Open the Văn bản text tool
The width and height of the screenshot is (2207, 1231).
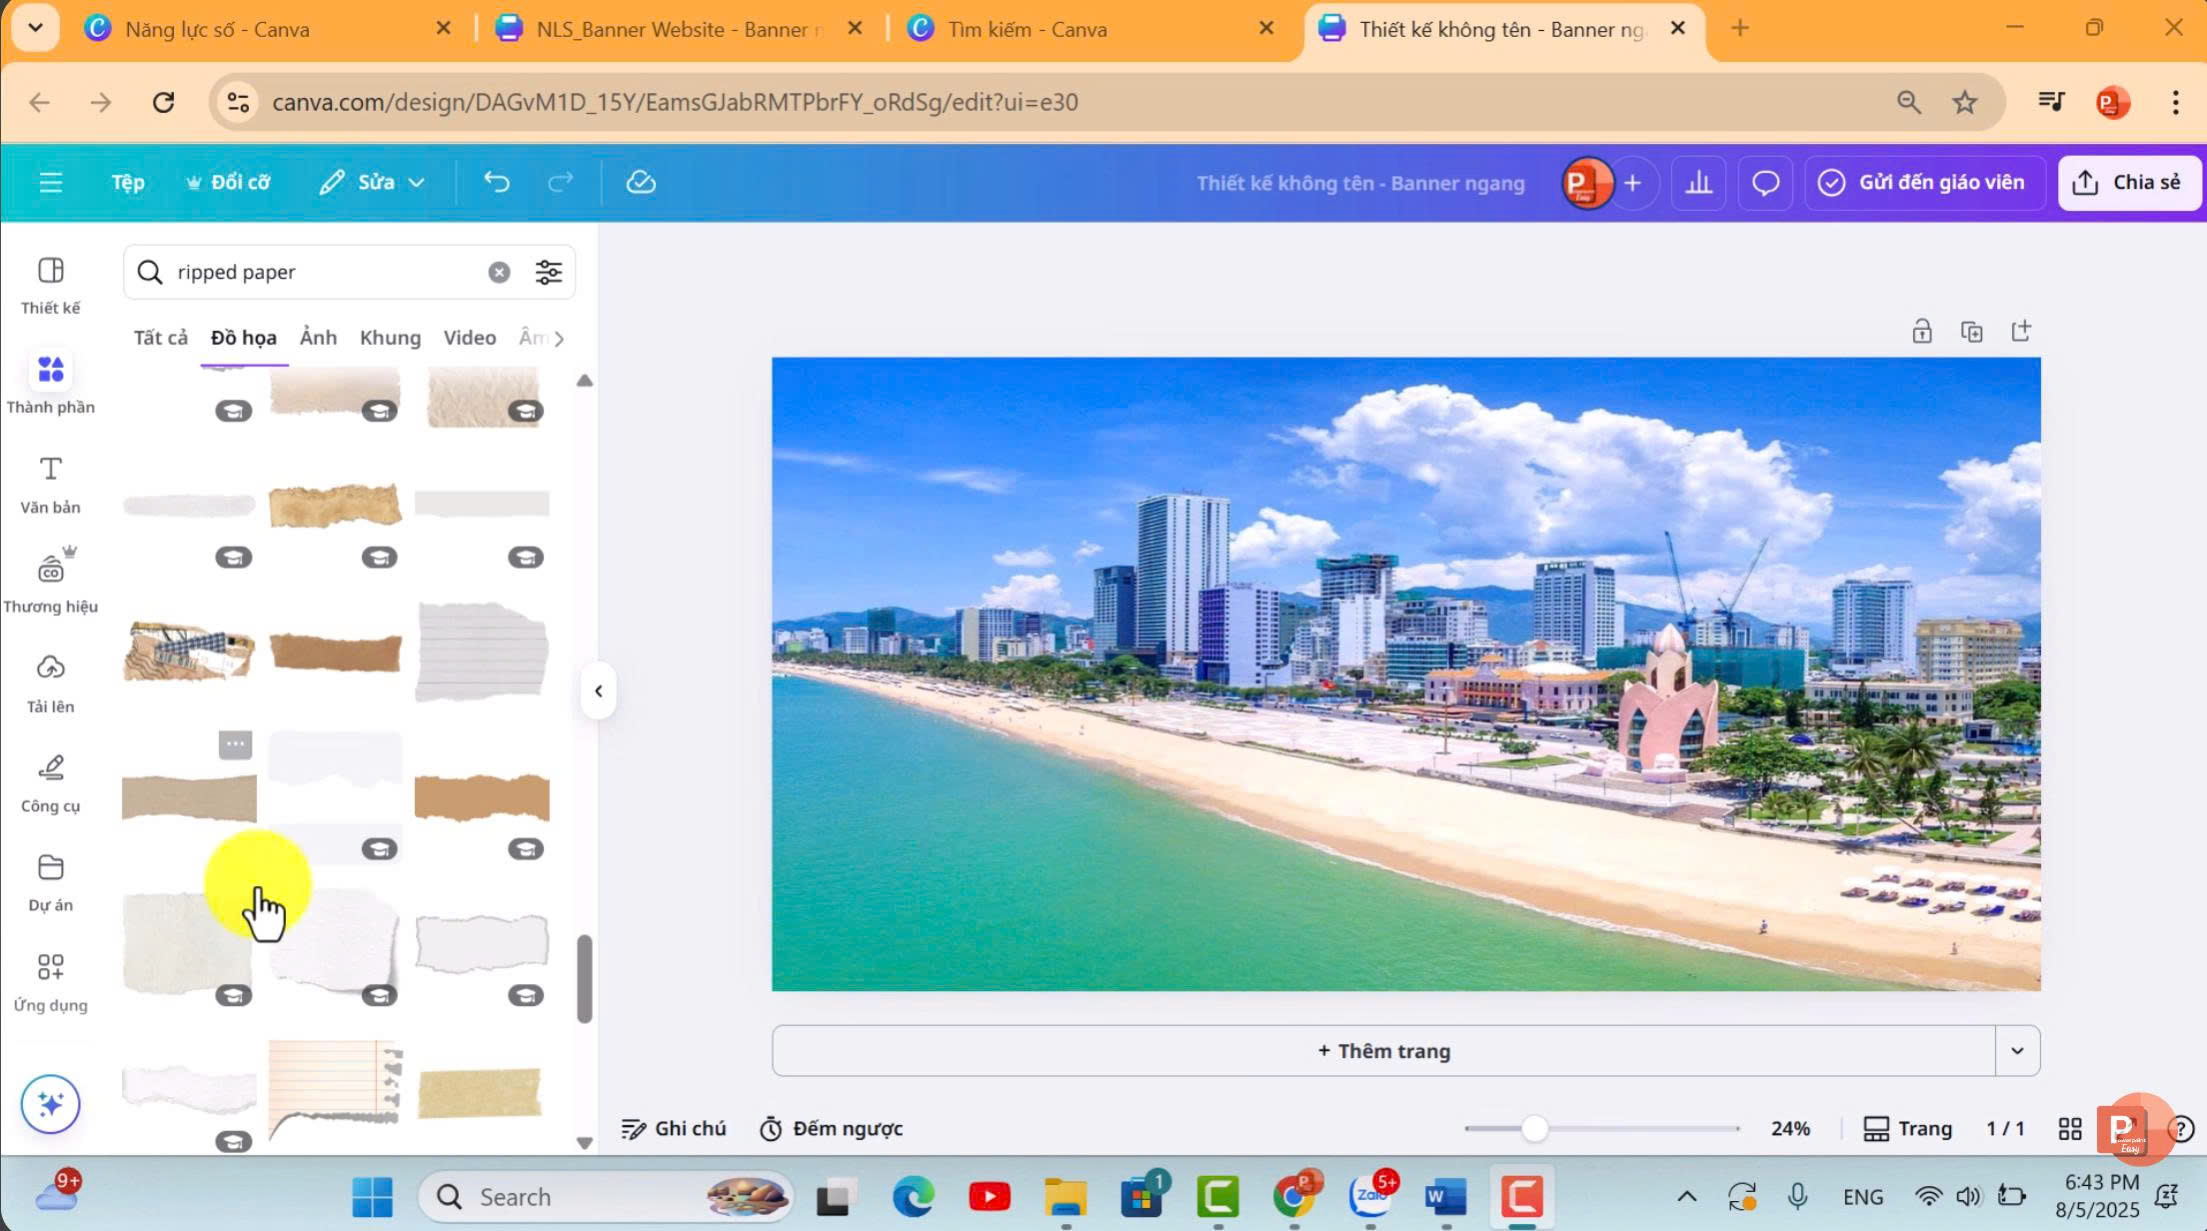[x=50, y=484]
